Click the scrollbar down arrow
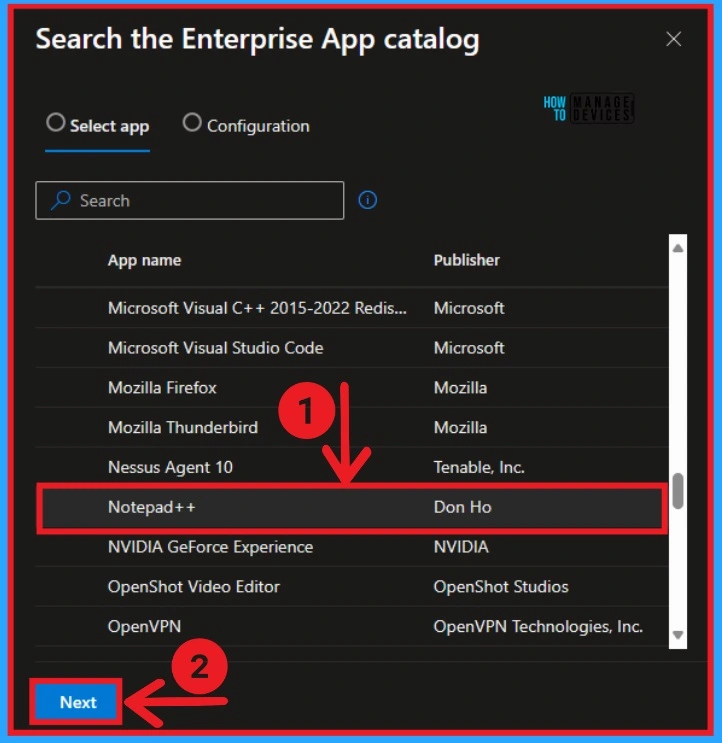The image size is (722, 743). [x=678, y=634]
